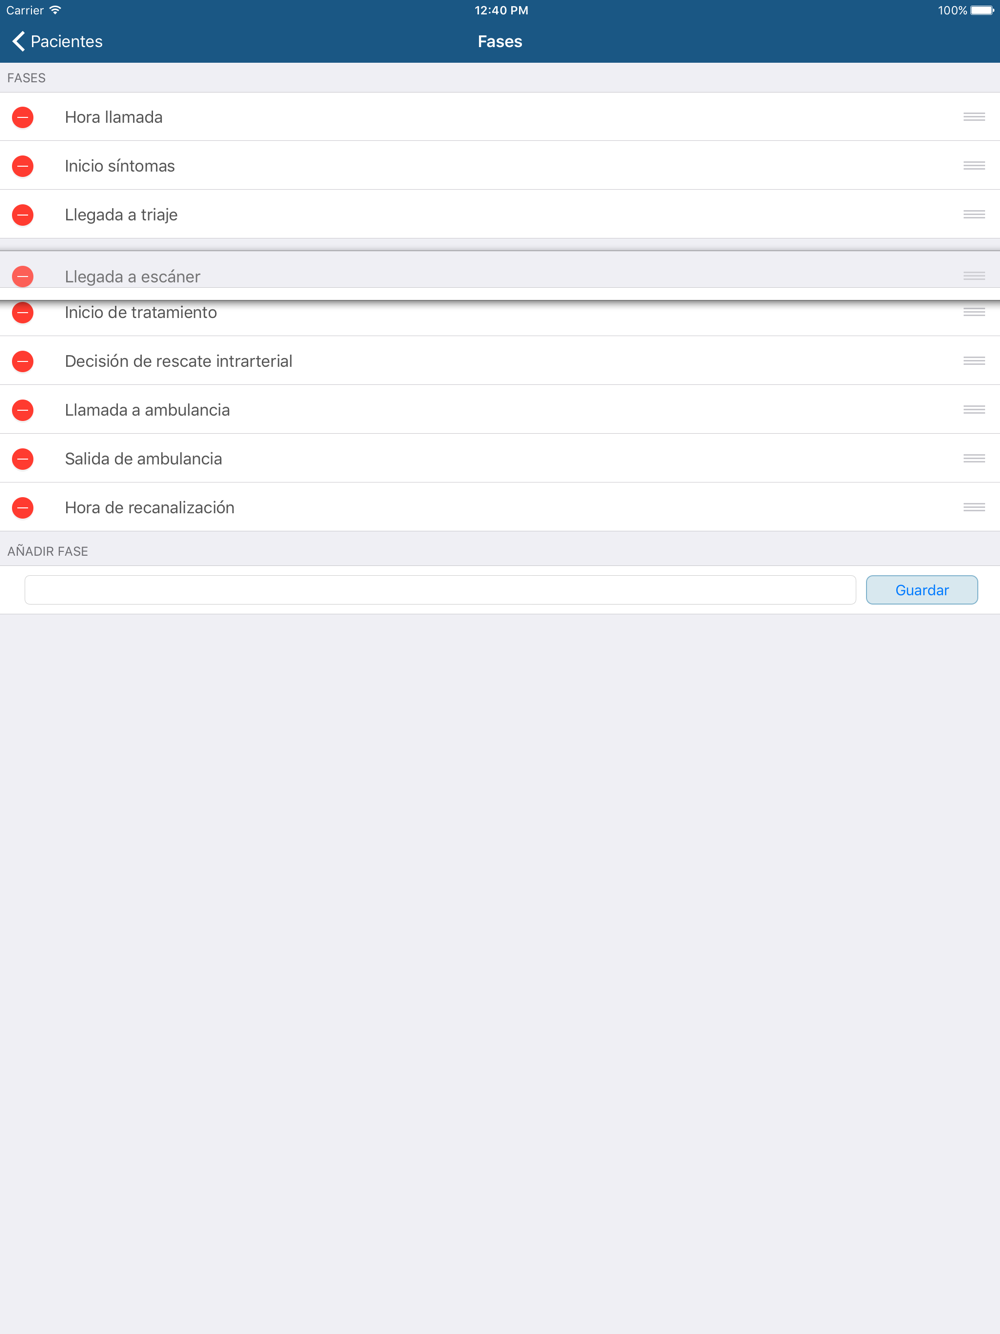Viewport: 1000px width, 1334px height.
Task: Tap reorder handle for Inicio síntomas
Action: click(974, 166)
